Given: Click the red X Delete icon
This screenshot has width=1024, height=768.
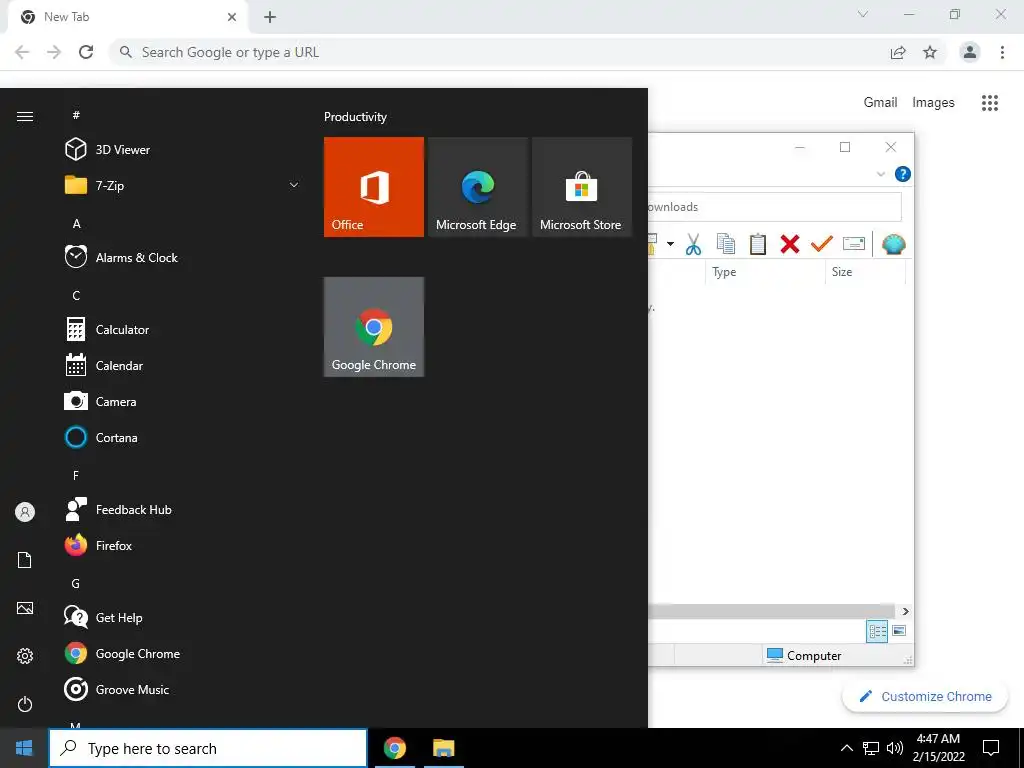Looking at the screenshot, I should pyautogui.click(x=790, y=244).
